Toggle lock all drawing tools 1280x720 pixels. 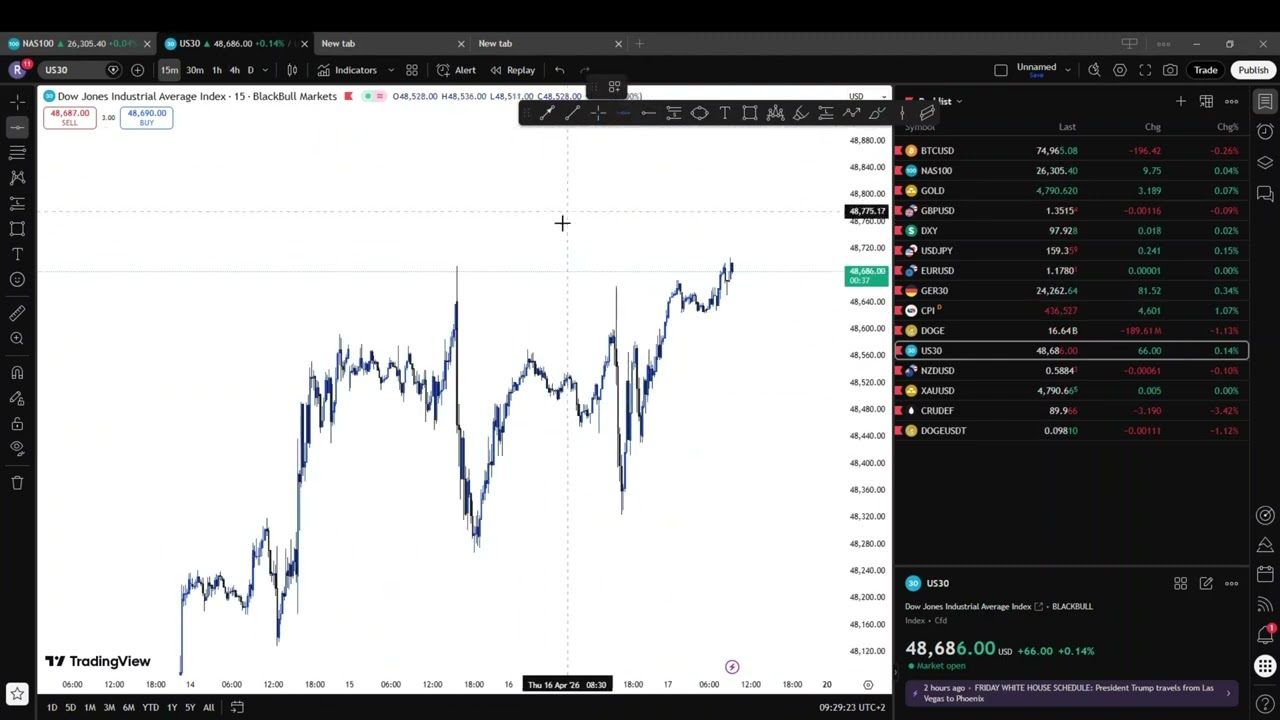pos(17,424)
